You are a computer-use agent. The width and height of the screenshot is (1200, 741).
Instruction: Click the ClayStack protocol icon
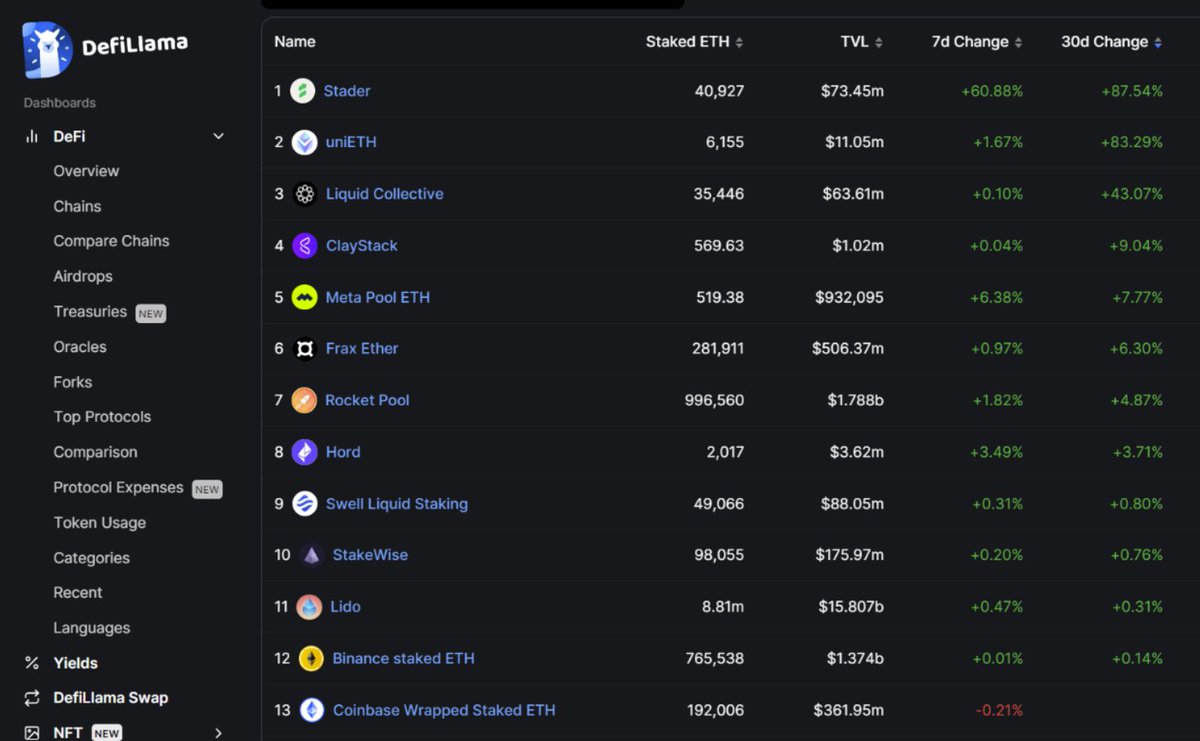[305, 246]
